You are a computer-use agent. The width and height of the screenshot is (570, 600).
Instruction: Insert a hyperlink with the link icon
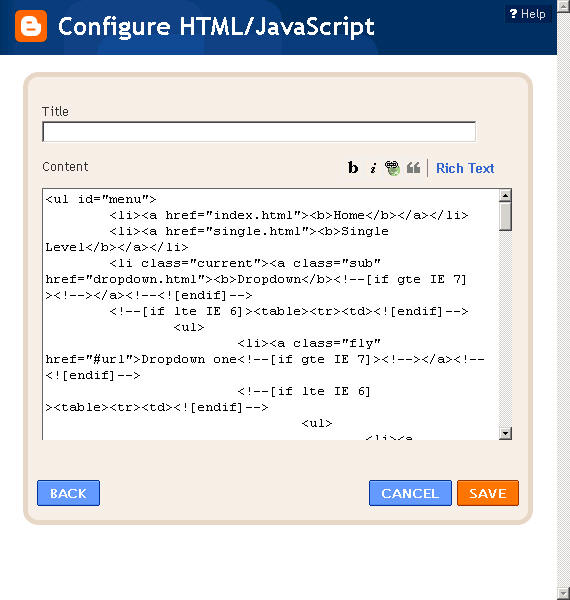click(x=392, y=168)
